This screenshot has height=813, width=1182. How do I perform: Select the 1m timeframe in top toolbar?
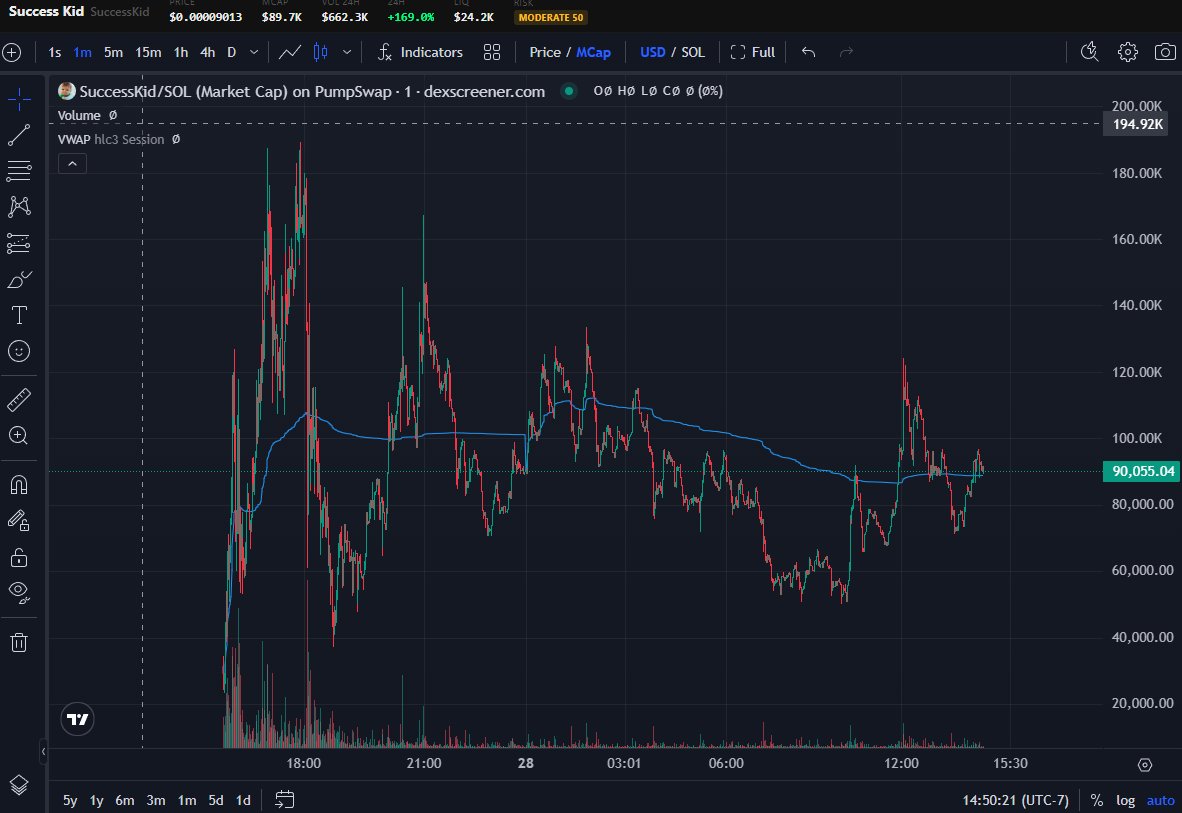pyautogui.click(x=82, y=52)
